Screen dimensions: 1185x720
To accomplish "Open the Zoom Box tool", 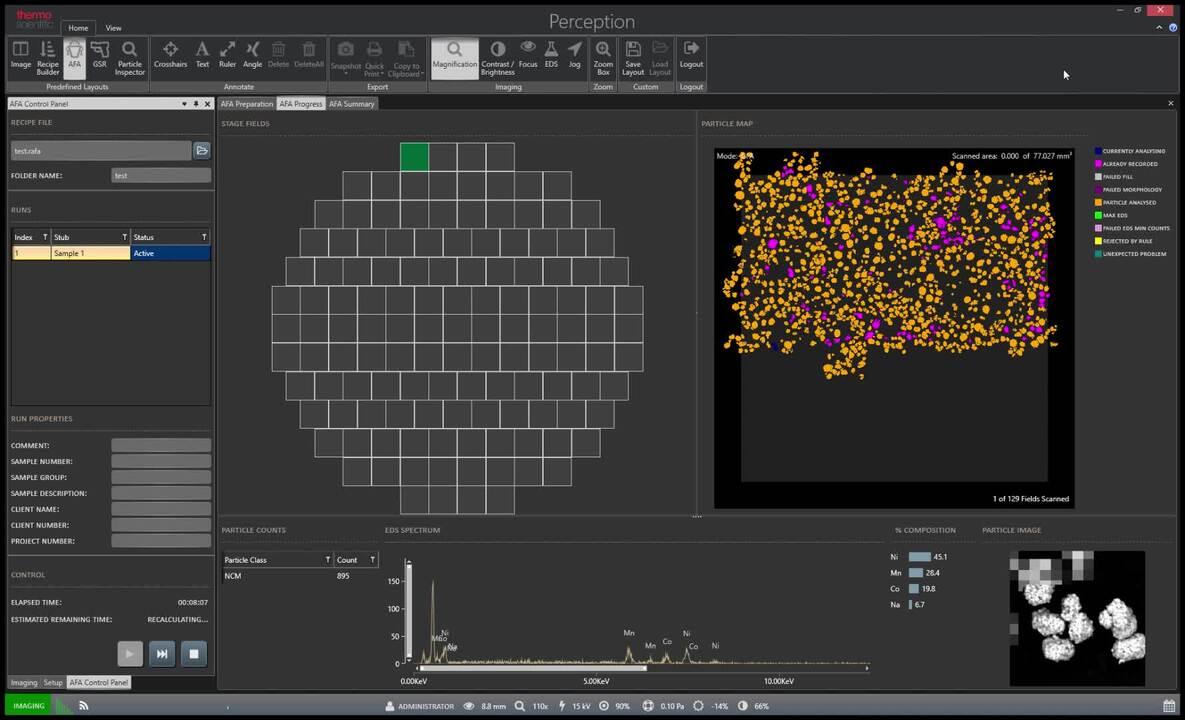I will click(603, 58).
